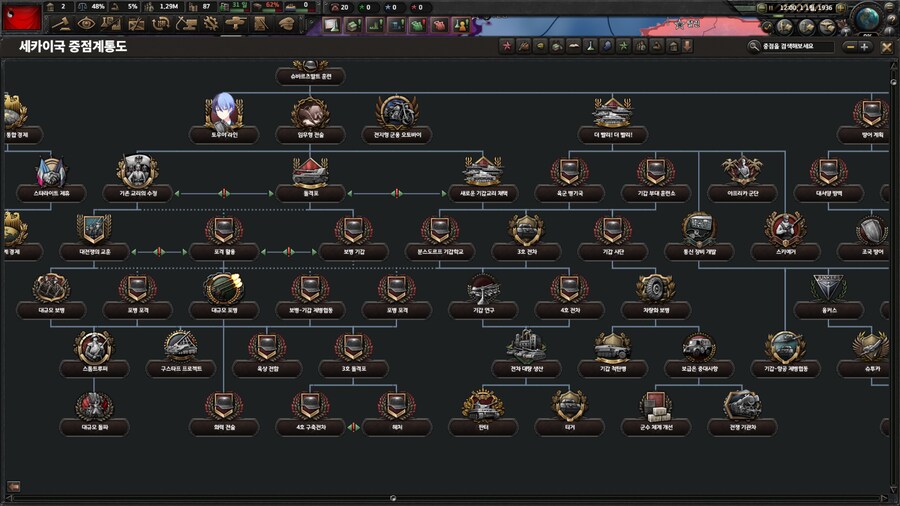The width and height of the screenshot is (900, 506).
Task: Open the country flag overview
Action: 22,15
